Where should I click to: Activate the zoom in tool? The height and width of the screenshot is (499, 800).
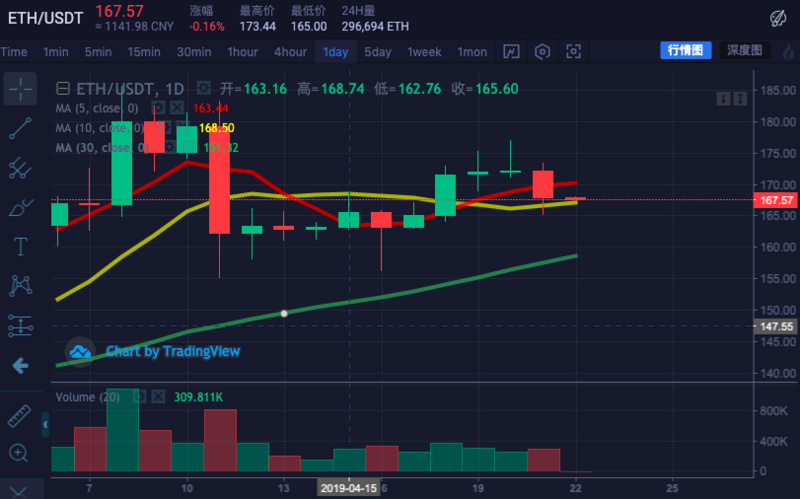point(19,453)
